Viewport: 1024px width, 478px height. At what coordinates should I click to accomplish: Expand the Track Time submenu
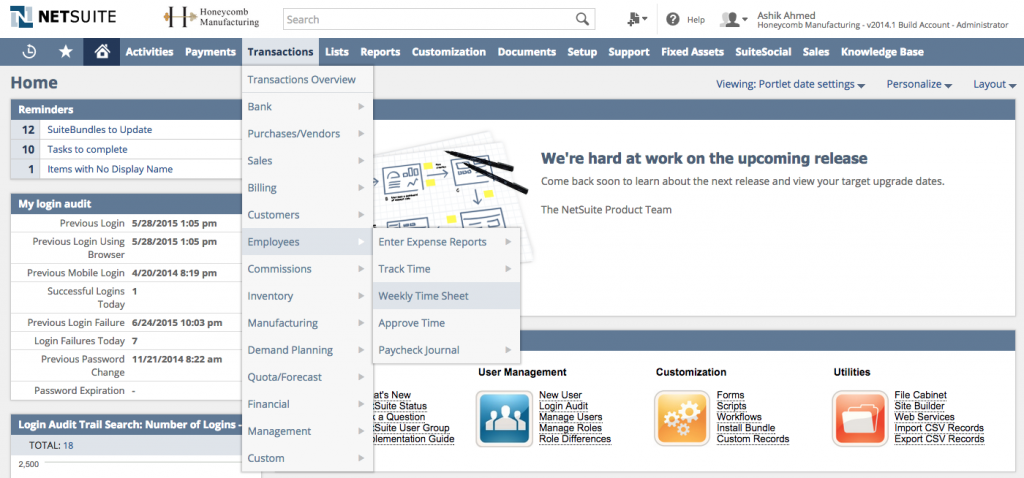tap(446, 268)
